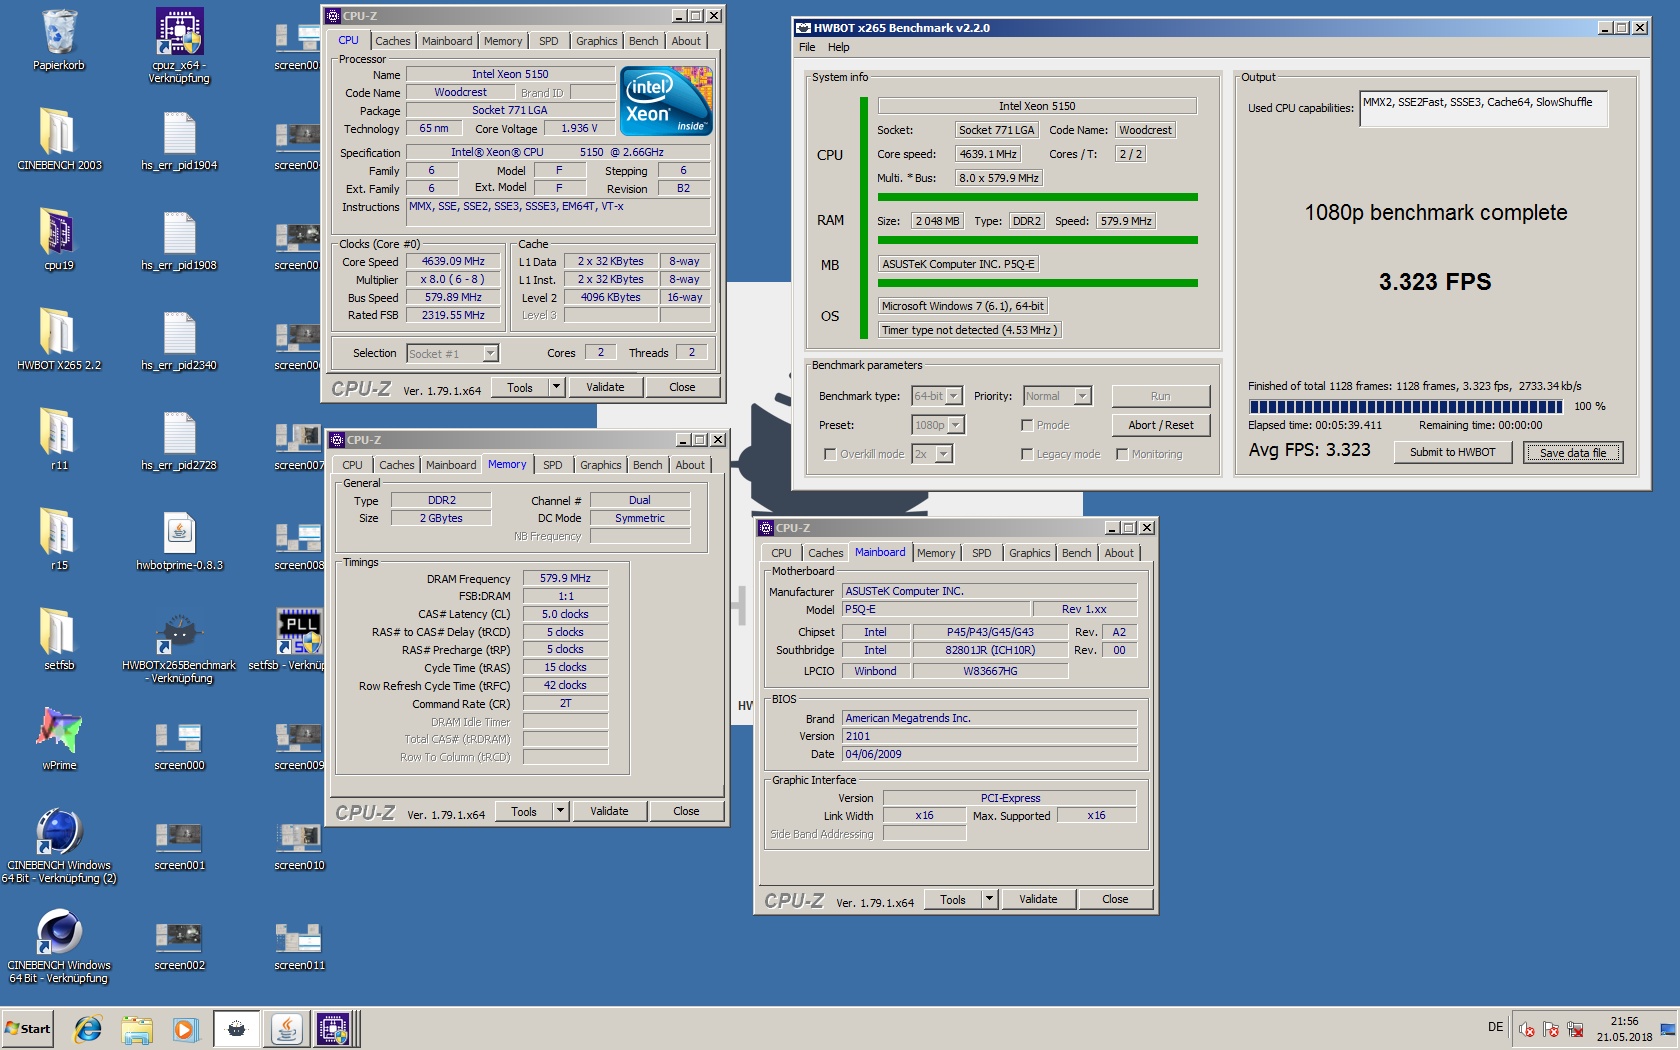The image size is (1680, 1050).
Task: Open screen000 image thumbnail
Action: click(x=179, y=745)
